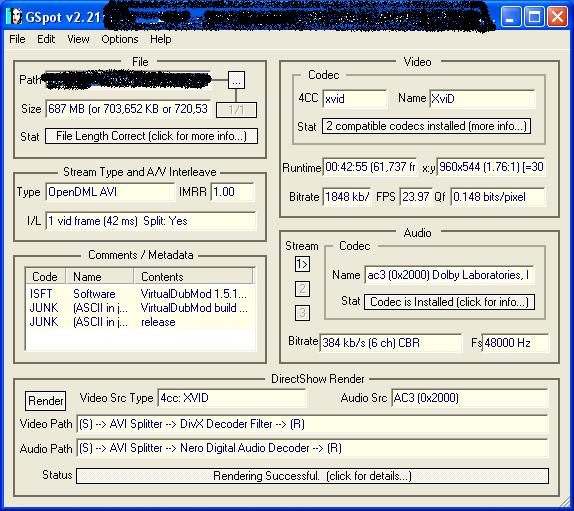Open the file browse button next to Path
The width and height of the screenshot is (574, 511).
pyautogui.click(x=236, y=80)
